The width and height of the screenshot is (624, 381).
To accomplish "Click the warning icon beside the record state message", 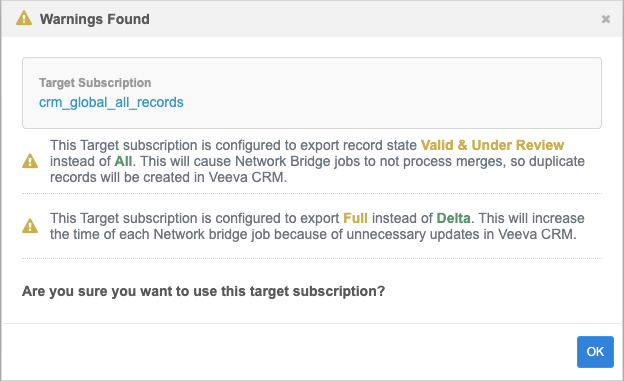I will pyautogui.click(x=30, y=161).
